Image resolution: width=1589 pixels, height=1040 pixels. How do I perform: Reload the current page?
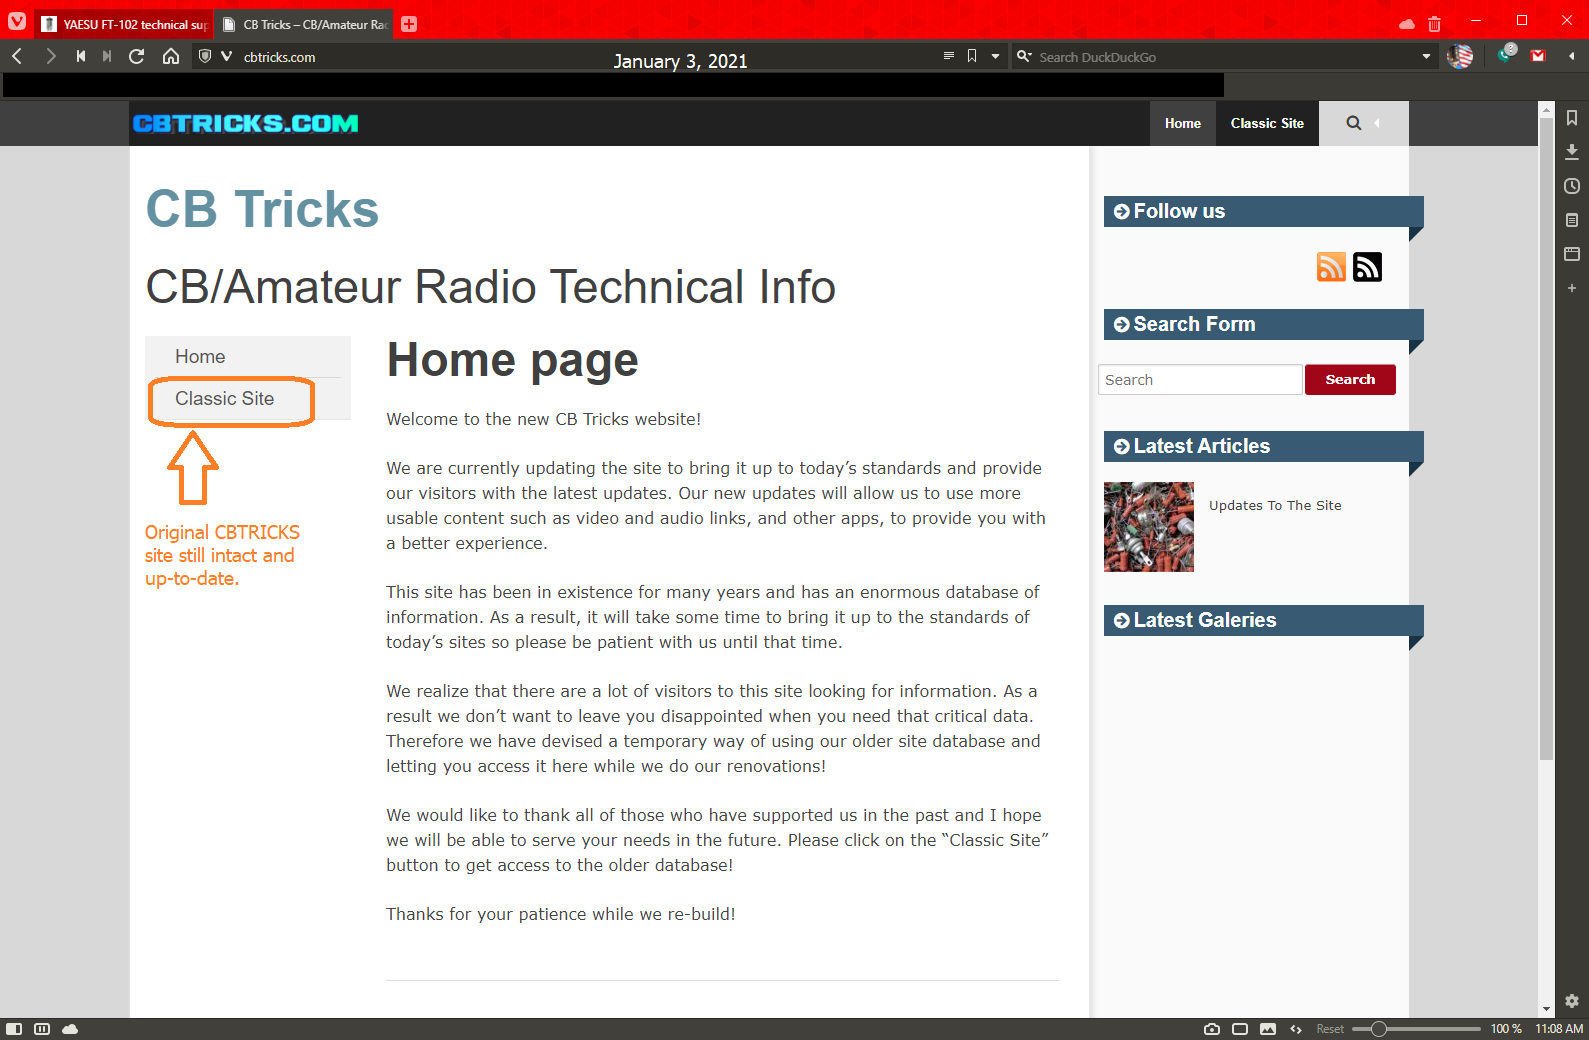coord(137,56)
